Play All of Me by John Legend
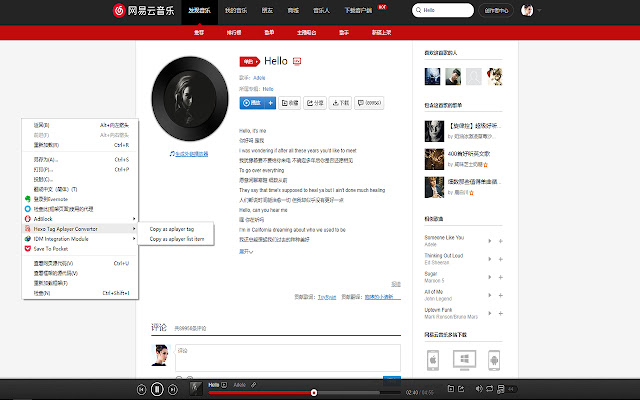 [x=490, y=296]
